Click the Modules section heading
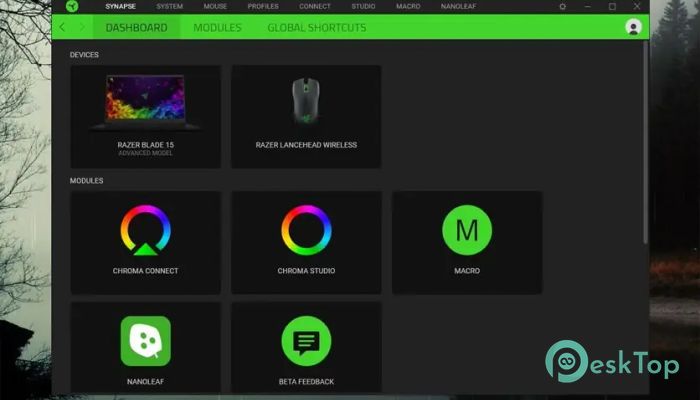The width and height of the screenshot is (700, 400). point(87,180)
